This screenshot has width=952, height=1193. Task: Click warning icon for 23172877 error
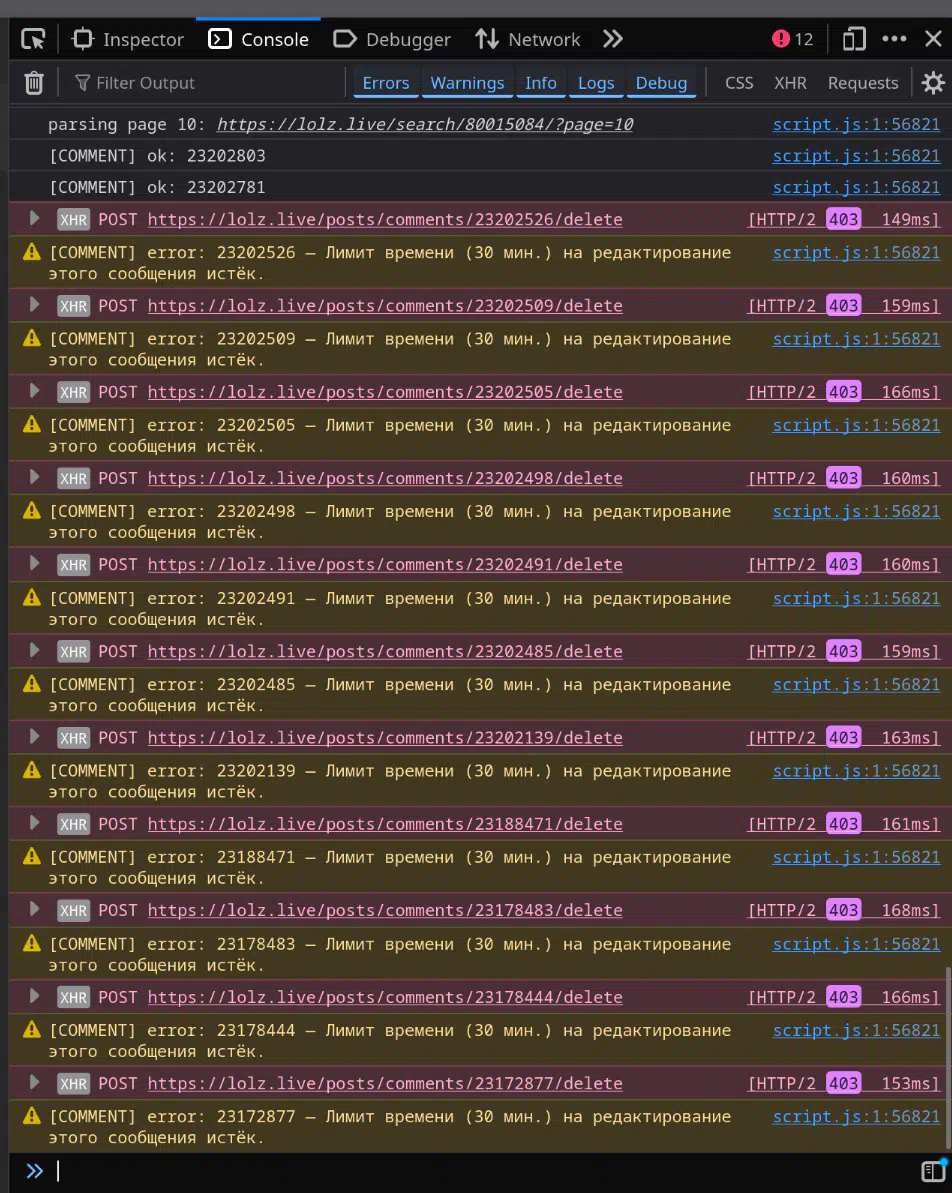point(31,1116)
